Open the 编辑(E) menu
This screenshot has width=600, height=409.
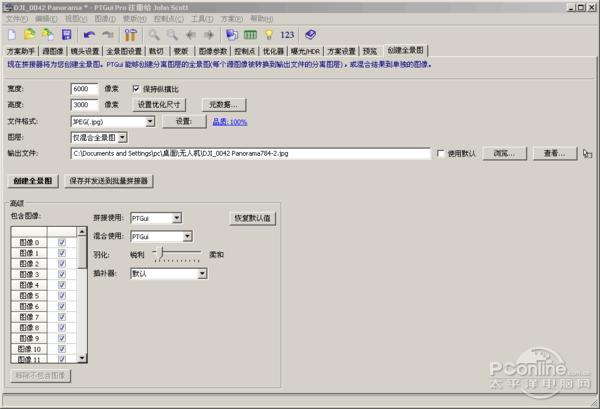point(46,18)
